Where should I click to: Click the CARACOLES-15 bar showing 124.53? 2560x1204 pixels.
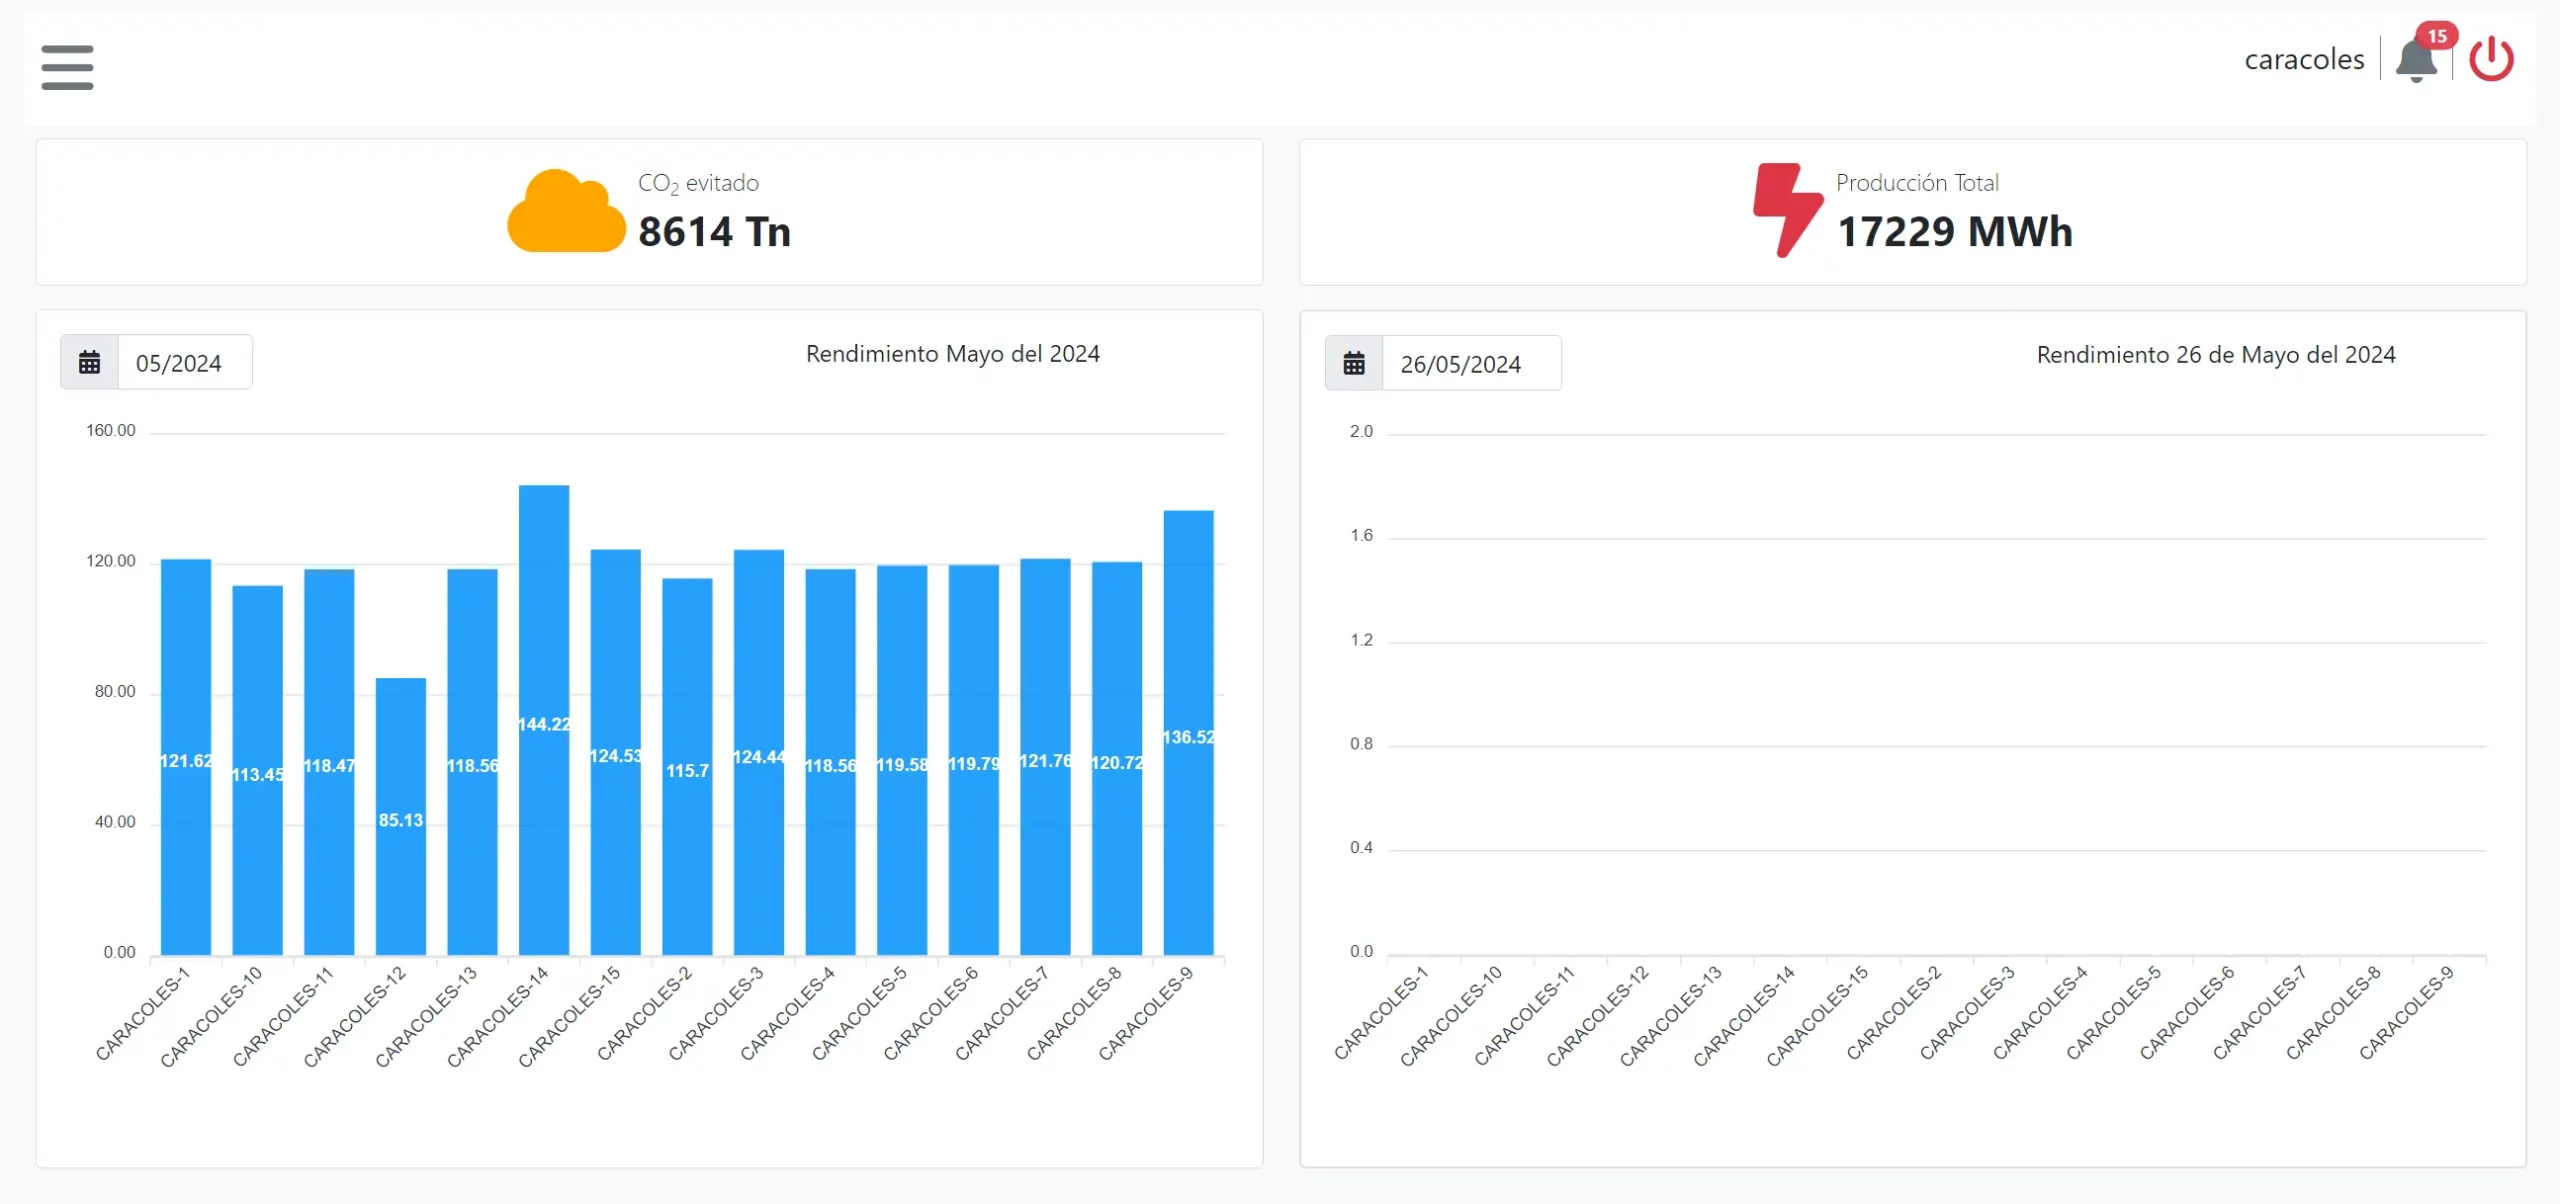616,752
